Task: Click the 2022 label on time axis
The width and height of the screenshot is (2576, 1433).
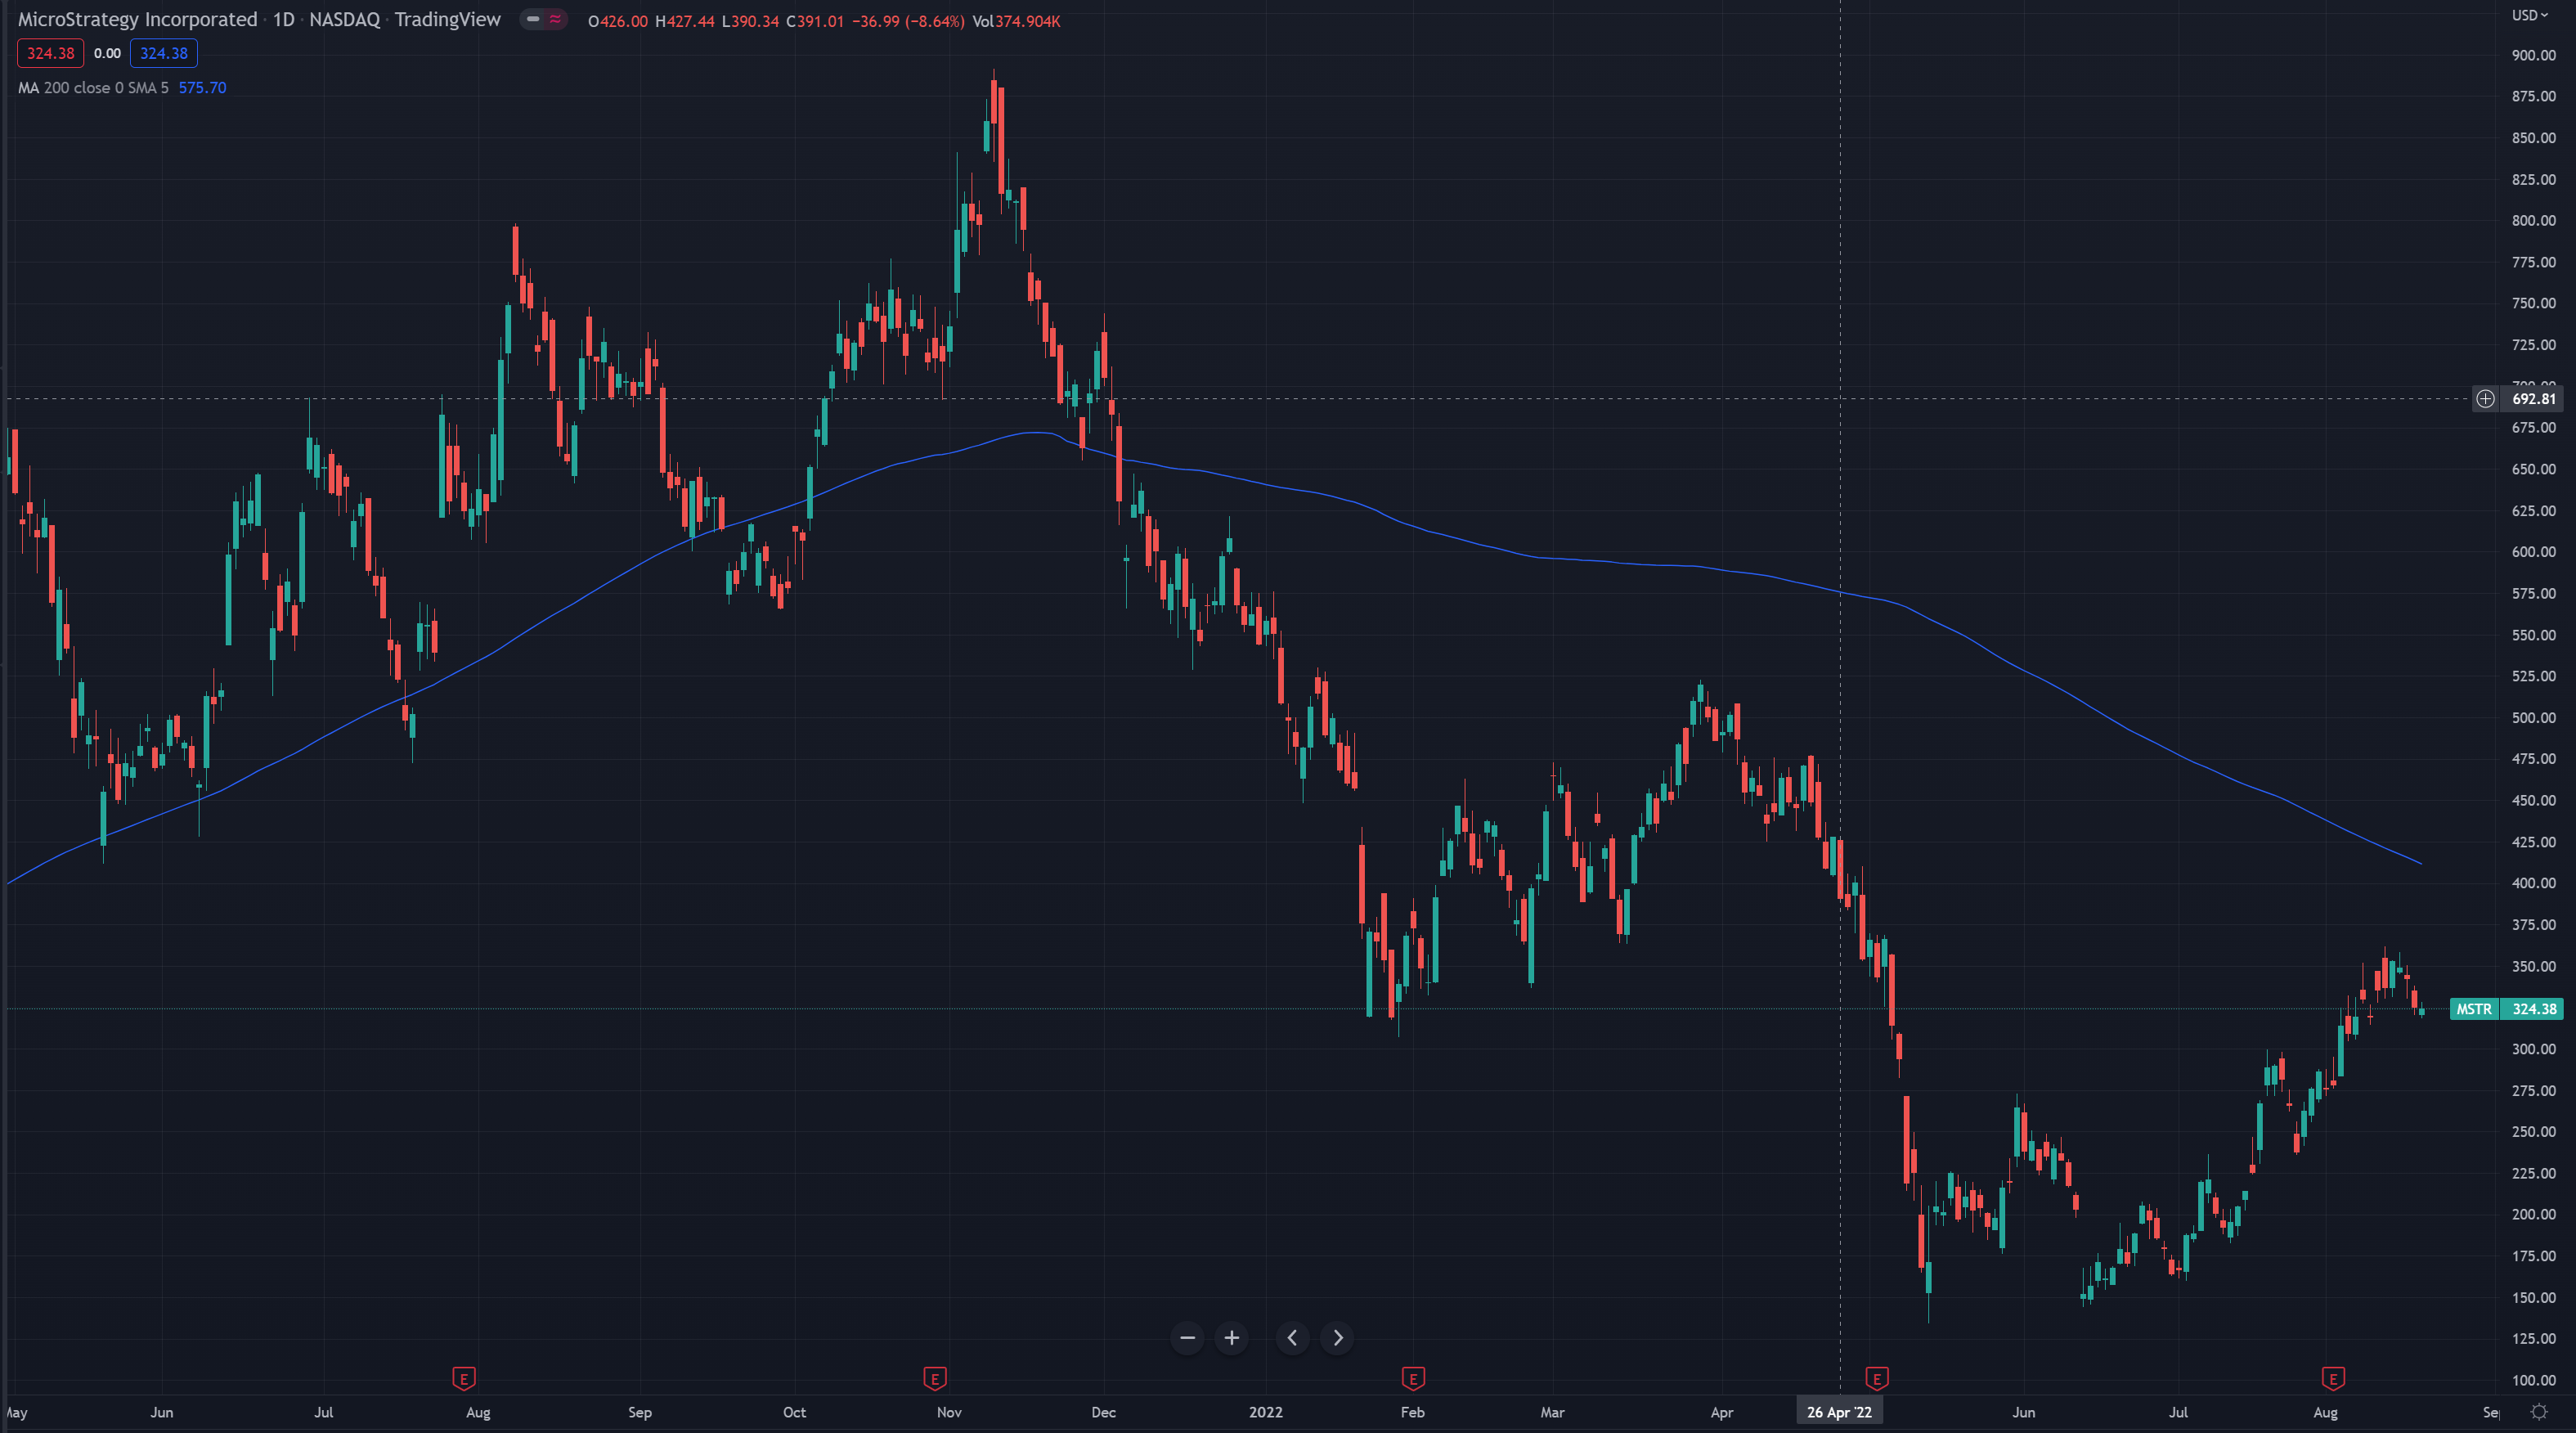Action: click(x=1265, y=1412)
